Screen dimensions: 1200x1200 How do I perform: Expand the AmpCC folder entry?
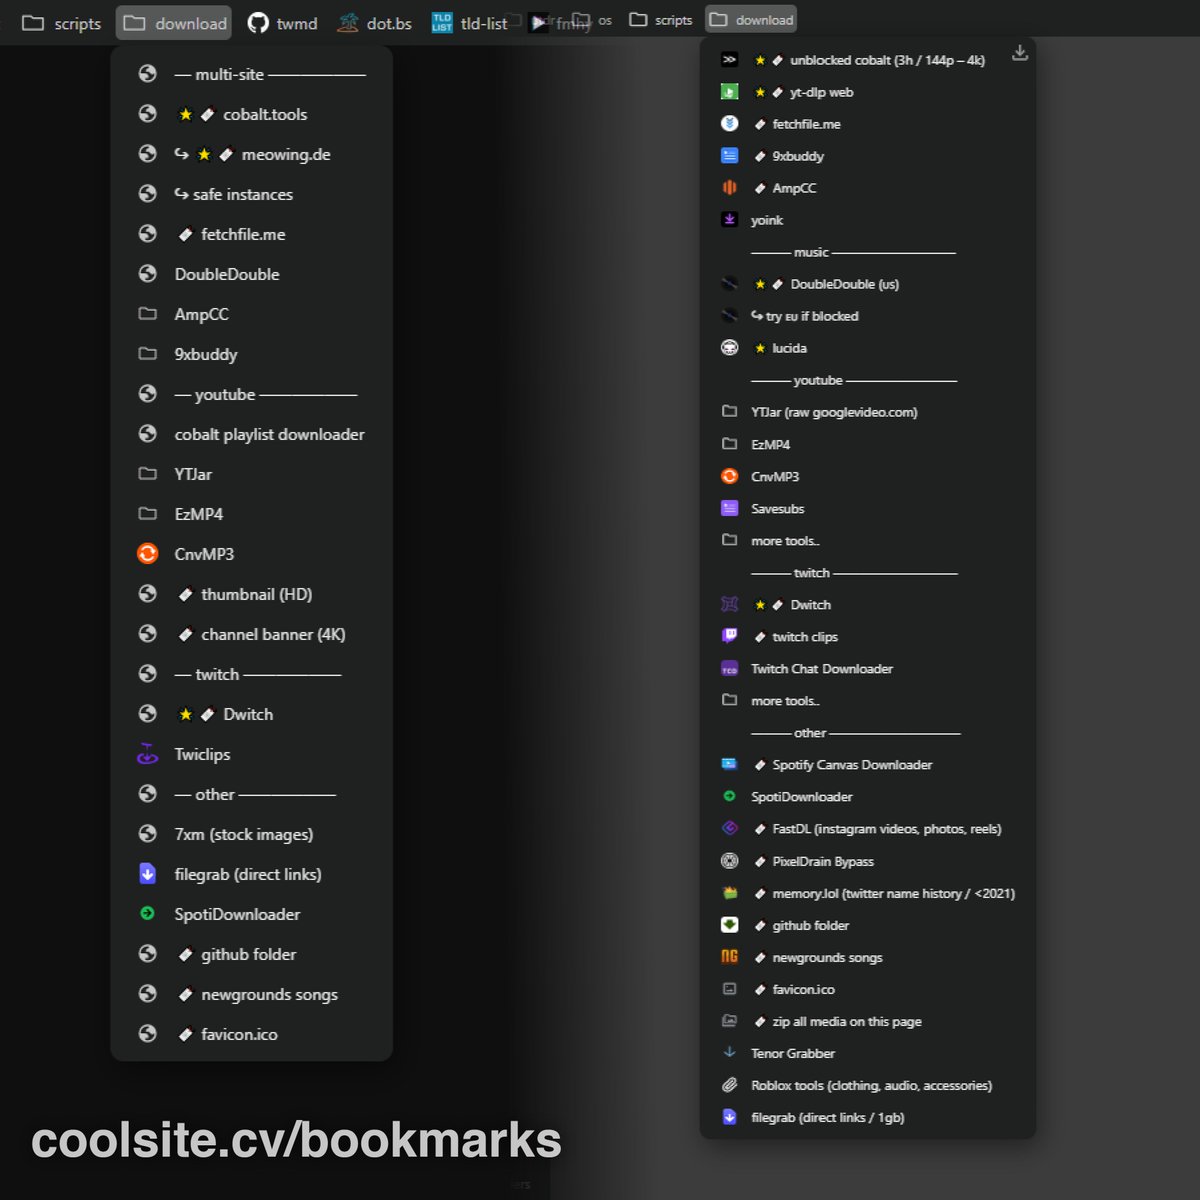click(251, 314)
